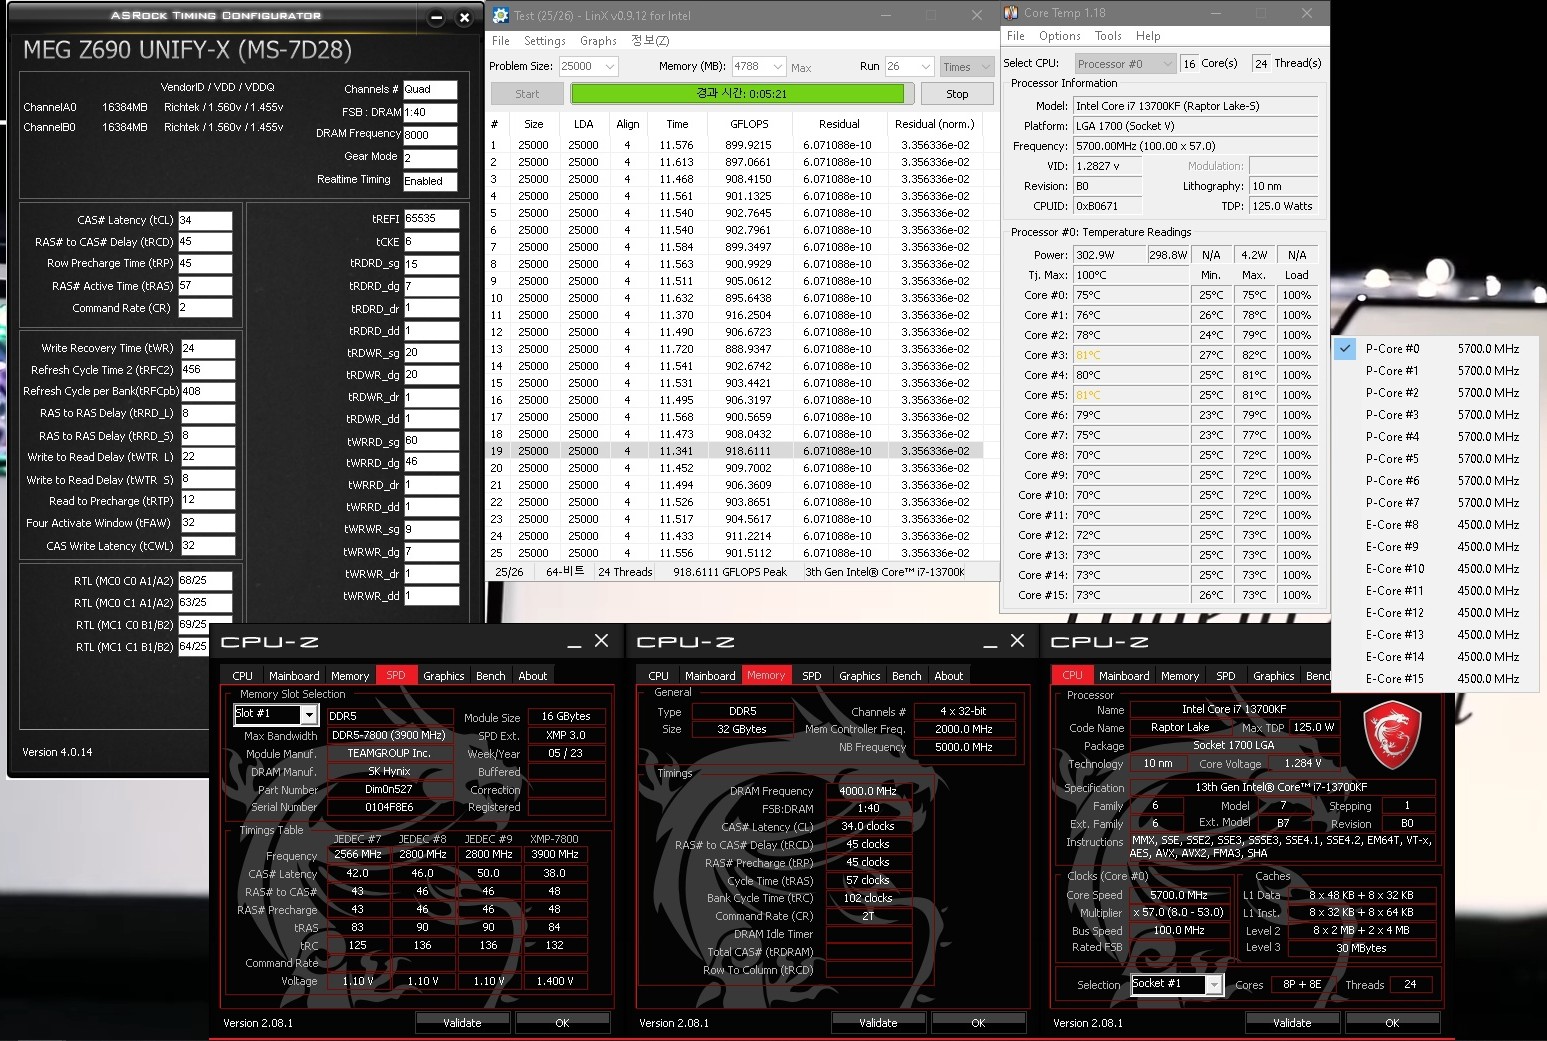The width and height of the screenshot is (1547, 1041).
Task: Click the '5700.00MHz (100.00 x 57.0)' frequency value
Action: pos(1195,146)
